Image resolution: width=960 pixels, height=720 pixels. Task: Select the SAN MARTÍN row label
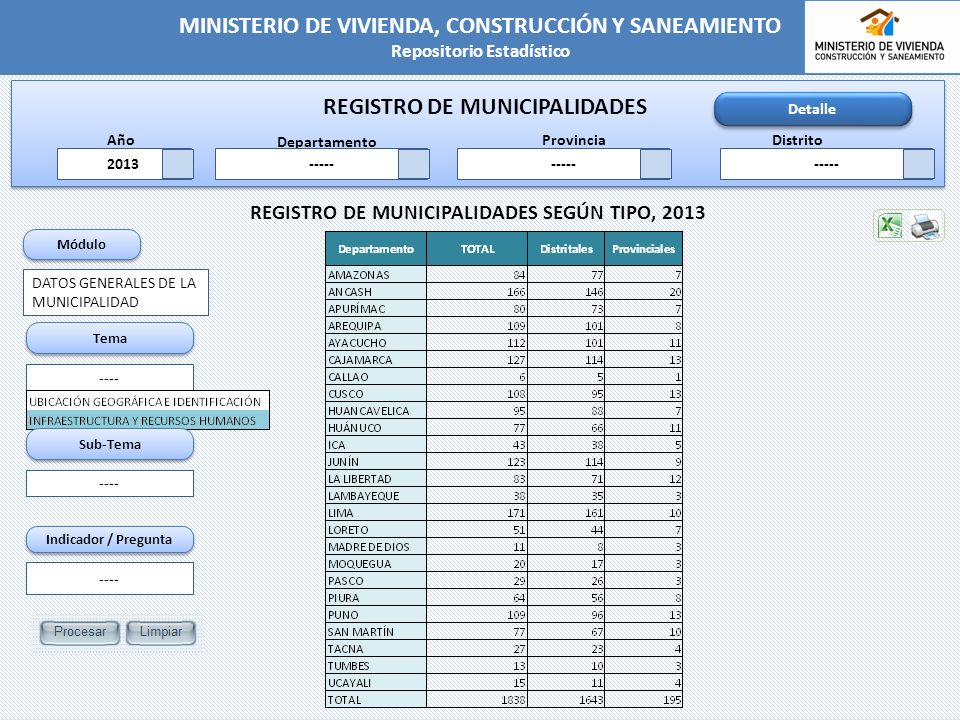[x=376, y=632]
